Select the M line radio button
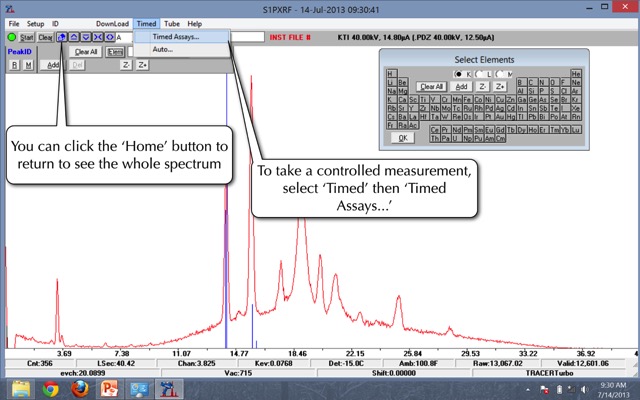The height and width of the screenshot is (400, 640). [501, 74]
